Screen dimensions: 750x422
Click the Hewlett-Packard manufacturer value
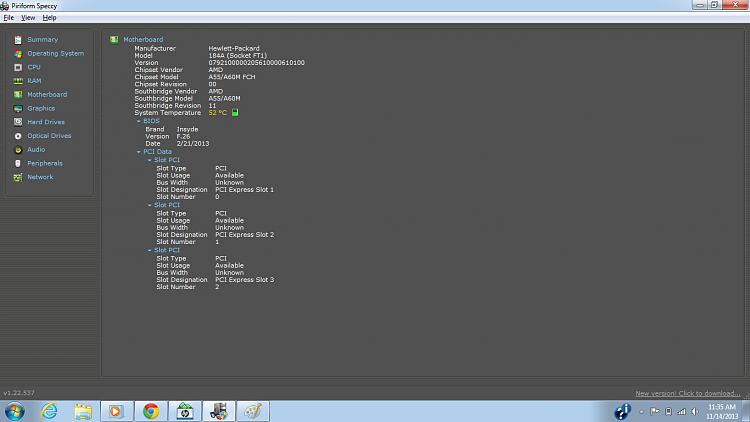coord(234,48)
